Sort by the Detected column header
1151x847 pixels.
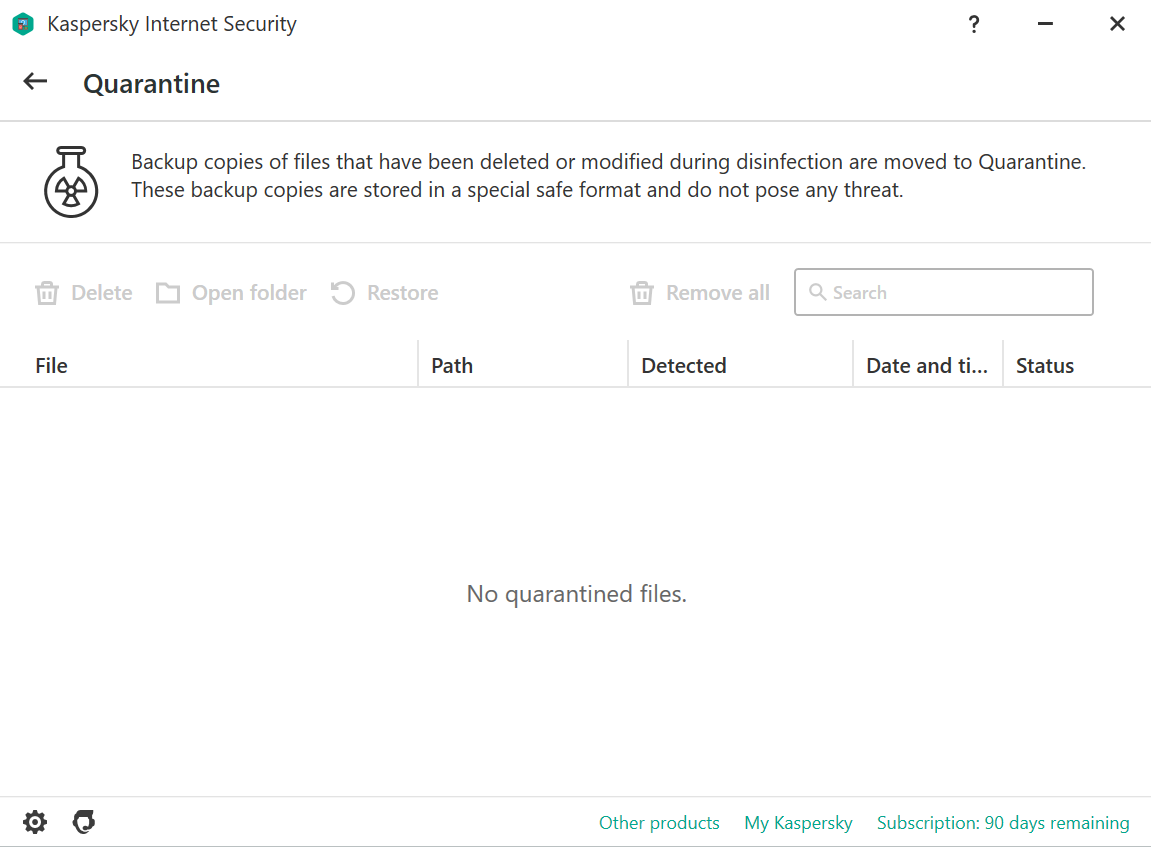pyautogui.click(x=684, y=366)
